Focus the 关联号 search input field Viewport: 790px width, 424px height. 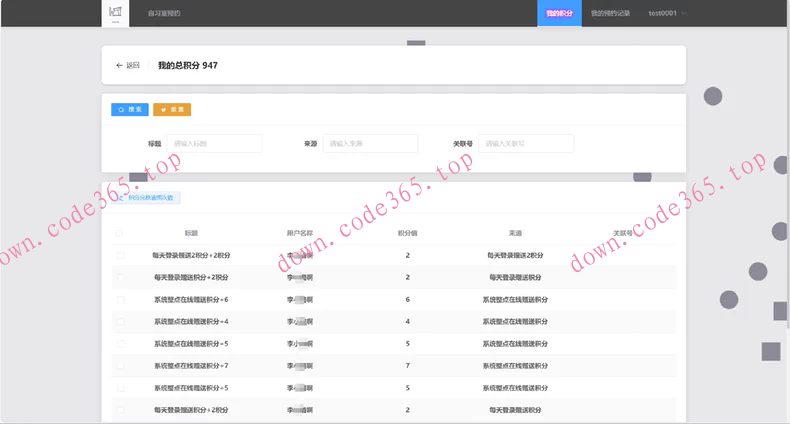(525, 144)
